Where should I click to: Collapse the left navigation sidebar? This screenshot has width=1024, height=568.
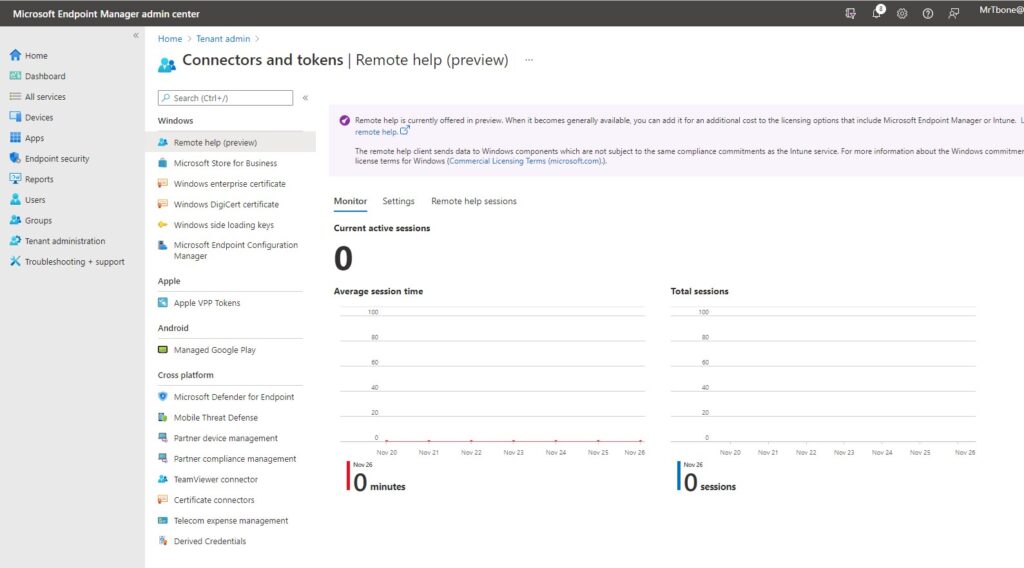[x=136, y=36]
